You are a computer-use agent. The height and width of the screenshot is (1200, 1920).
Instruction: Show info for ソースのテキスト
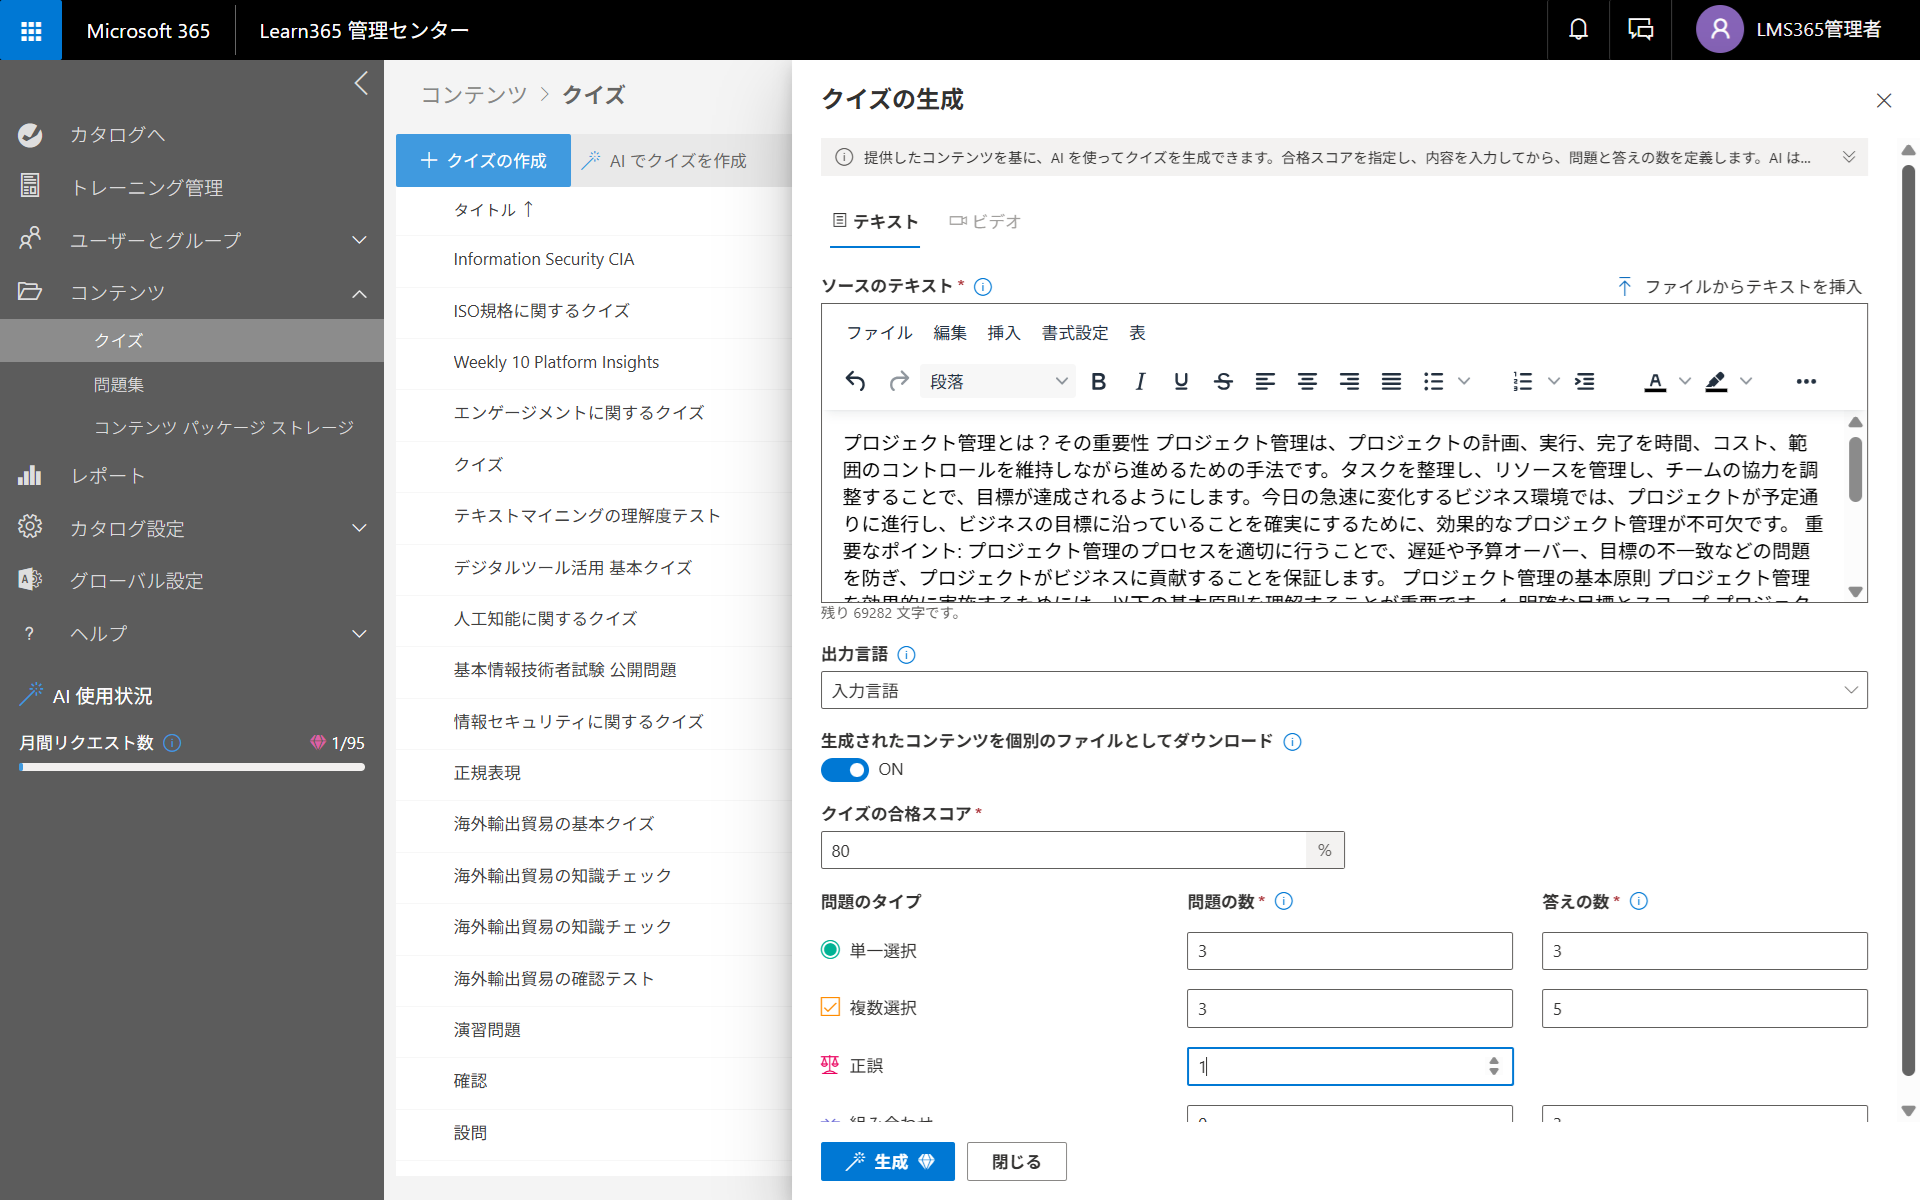983,287
